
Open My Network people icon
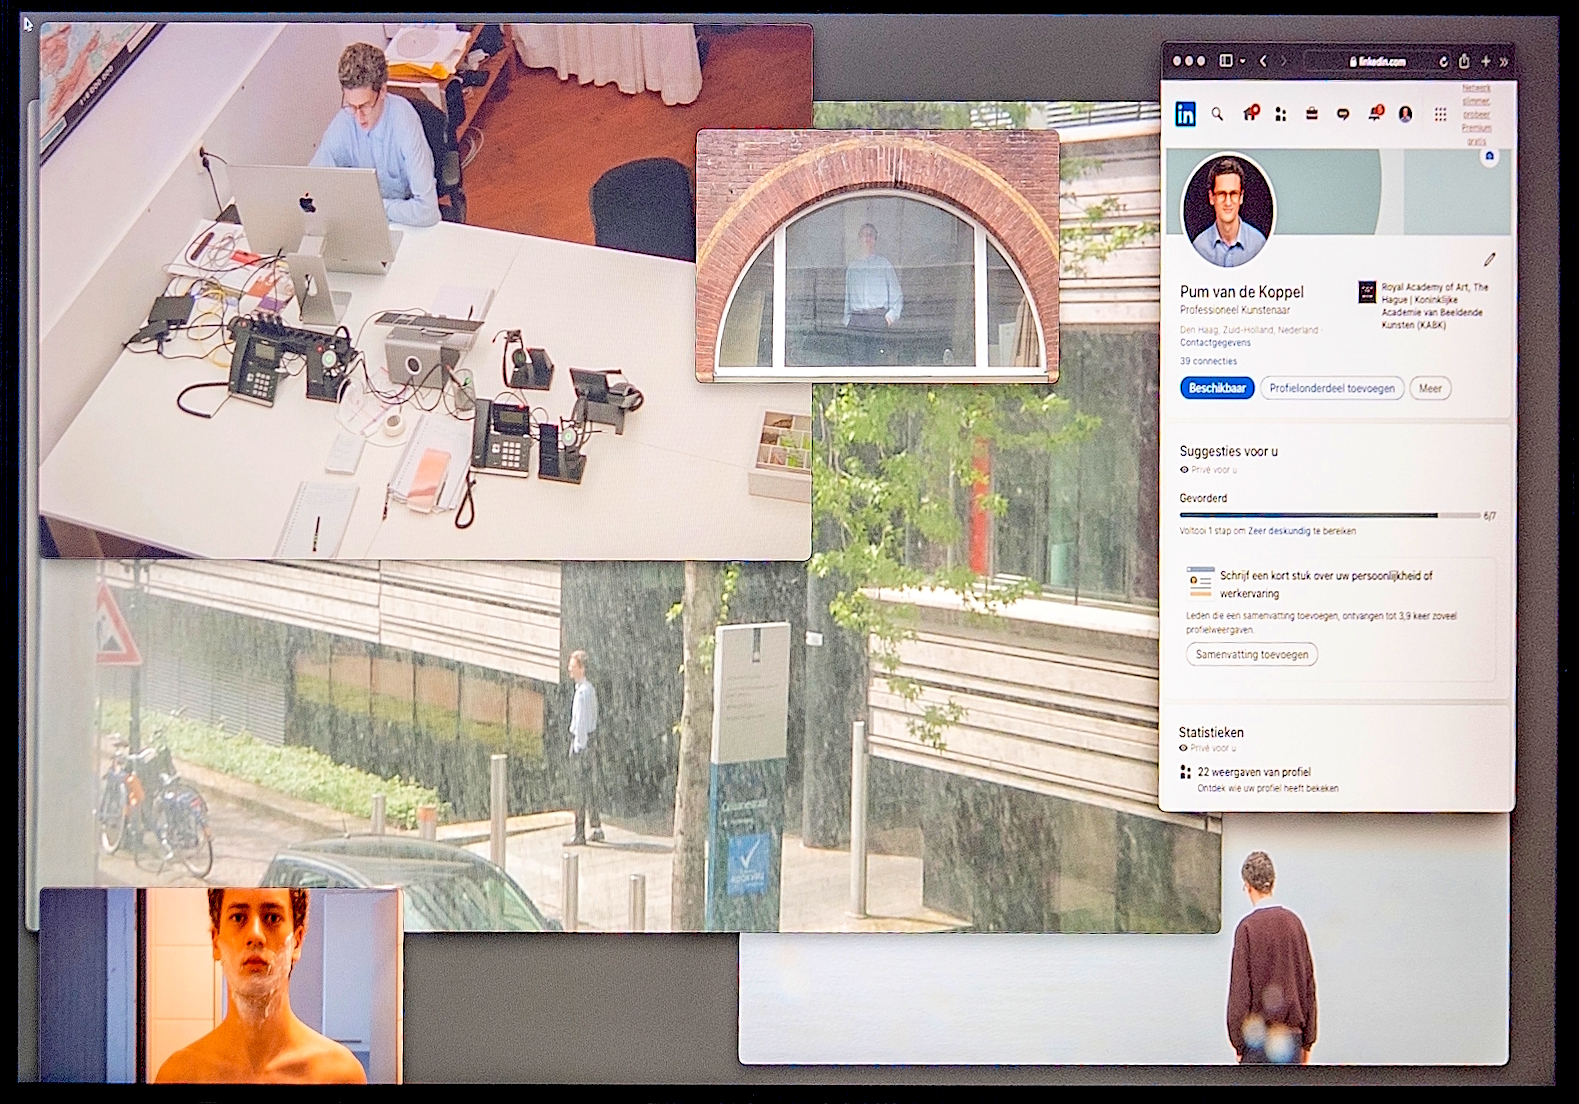[x=1280, y=114]
